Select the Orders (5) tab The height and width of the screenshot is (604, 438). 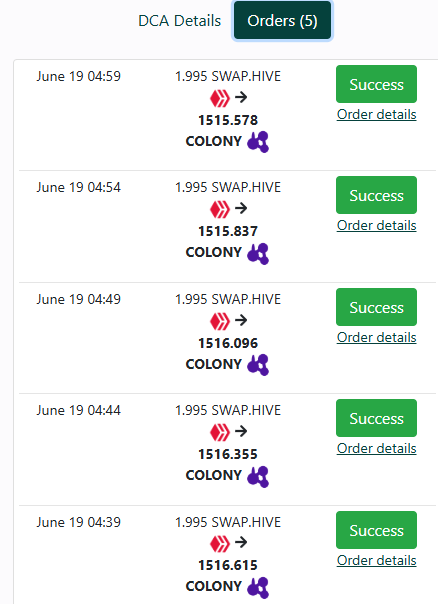click(x=282, y=21)
